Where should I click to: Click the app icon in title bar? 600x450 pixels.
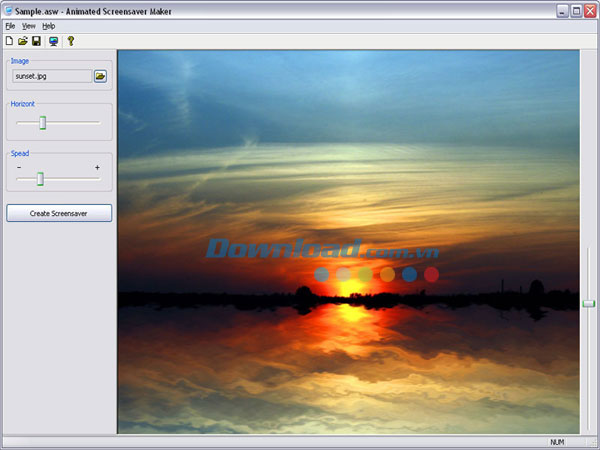[x=8, y=11]
